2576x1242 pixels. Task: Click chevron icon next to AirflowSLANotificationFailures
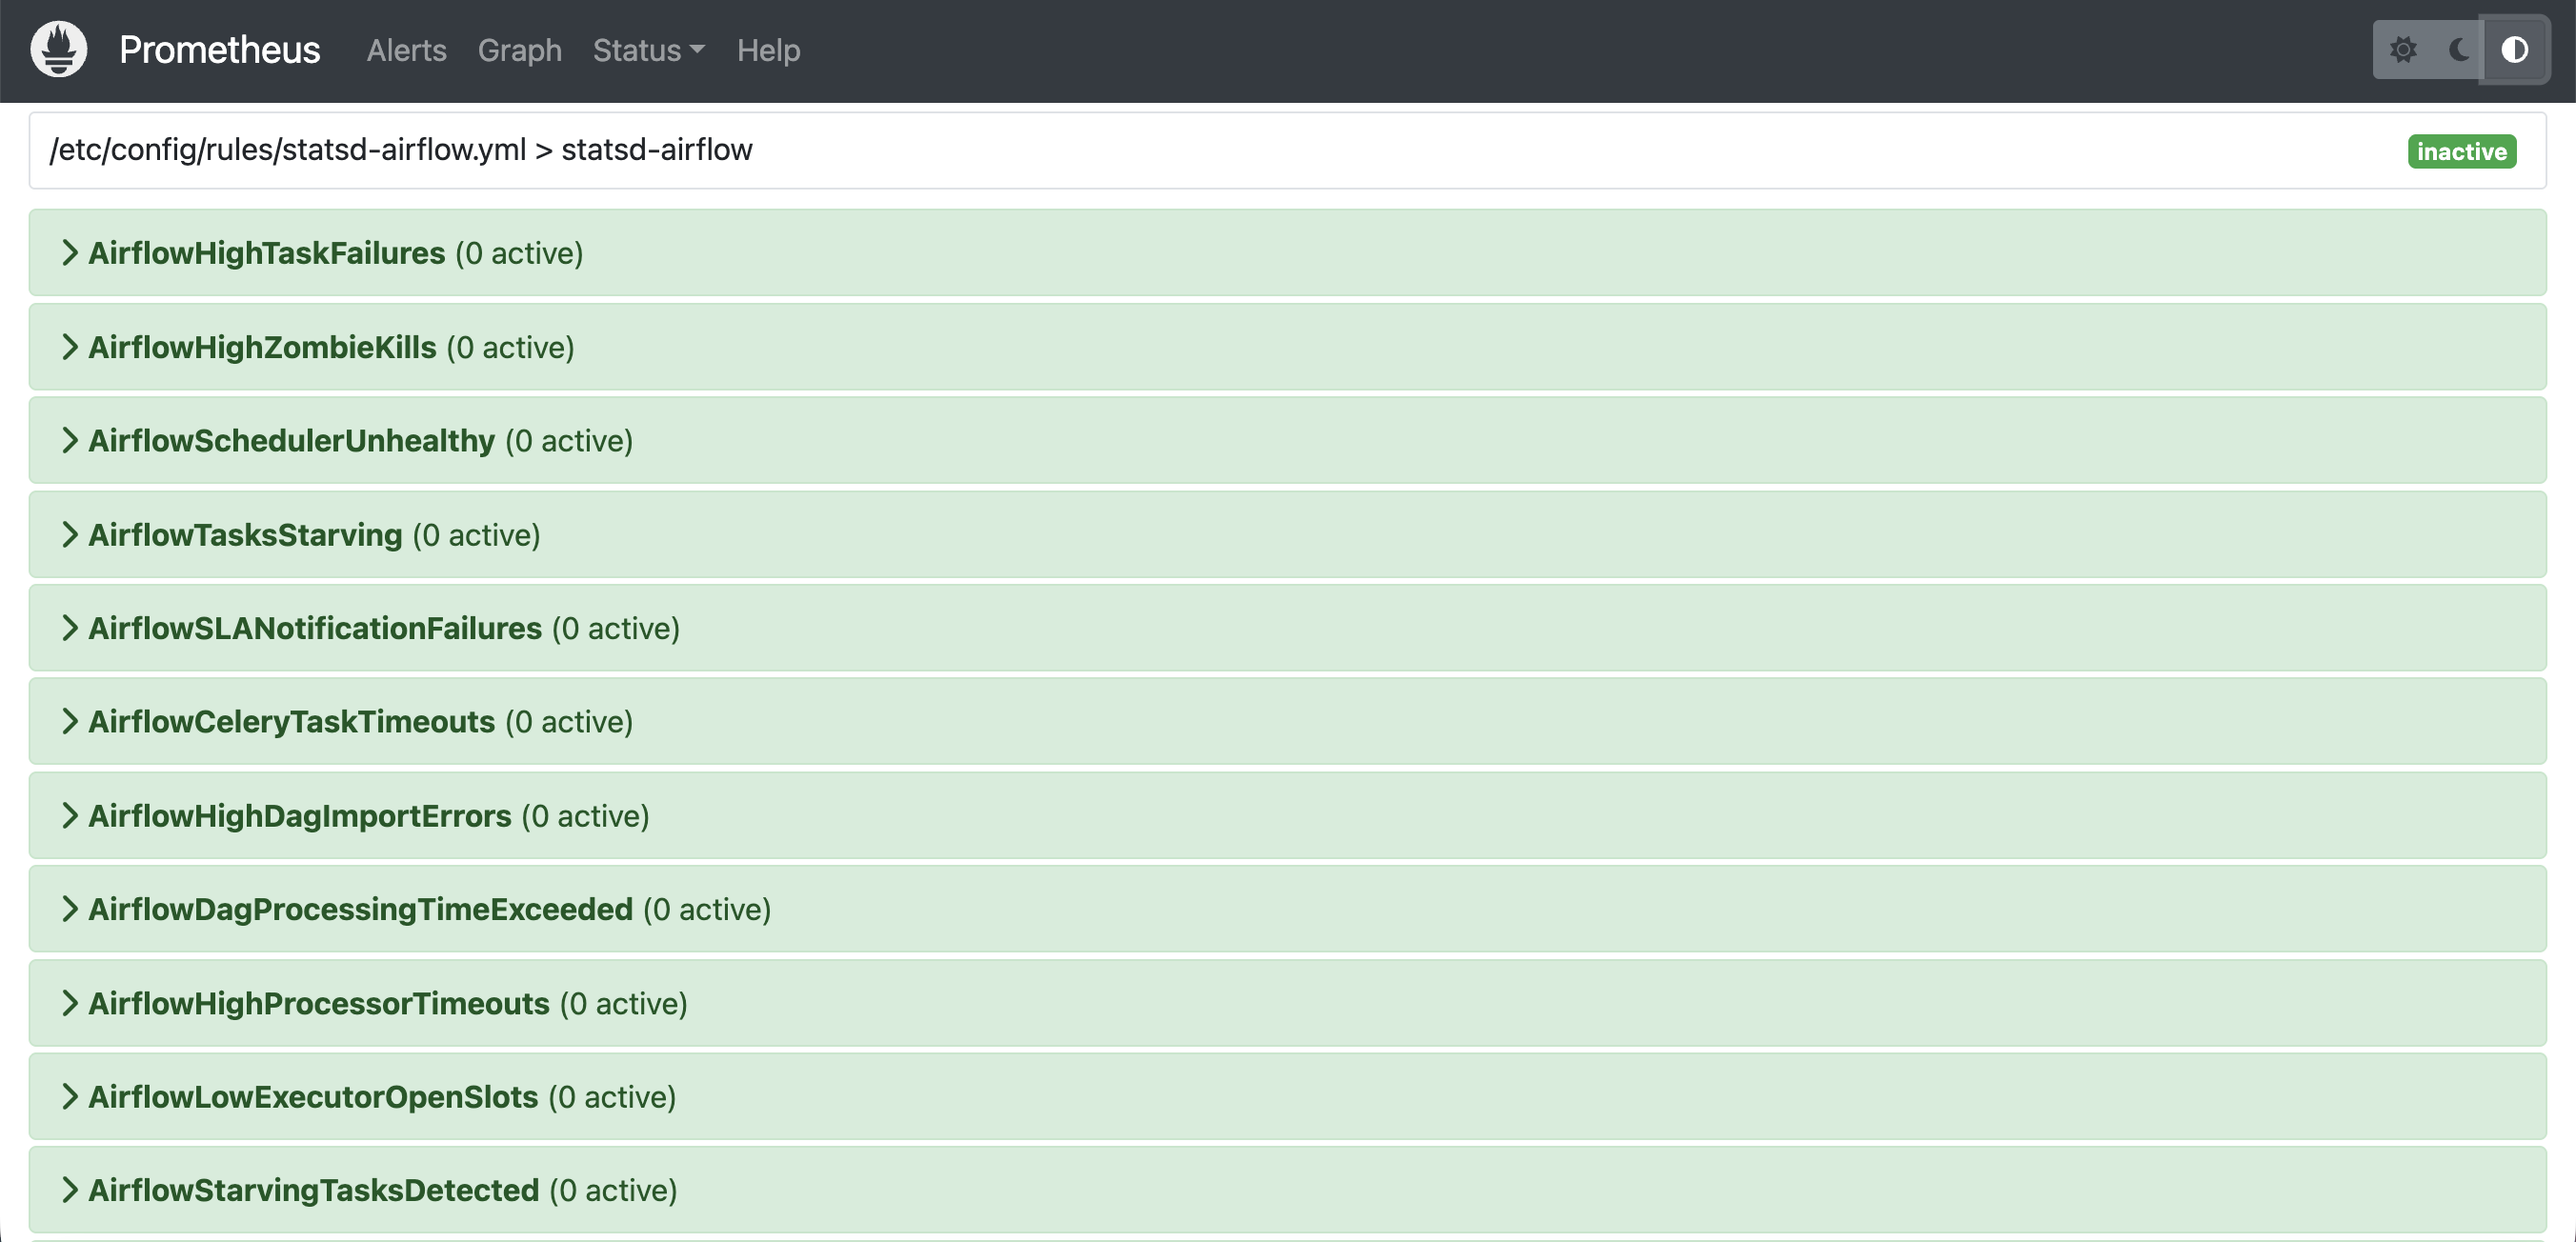click(x=69, y=628)
